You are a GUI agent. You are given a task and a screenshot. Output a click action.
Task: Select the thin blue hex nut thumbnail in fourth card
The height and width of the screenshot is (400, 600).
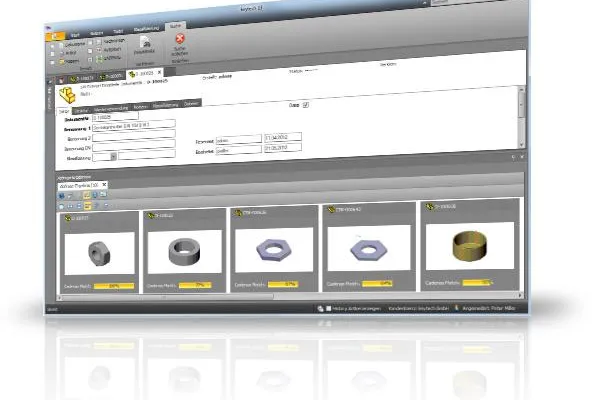[x=369, y=248]
